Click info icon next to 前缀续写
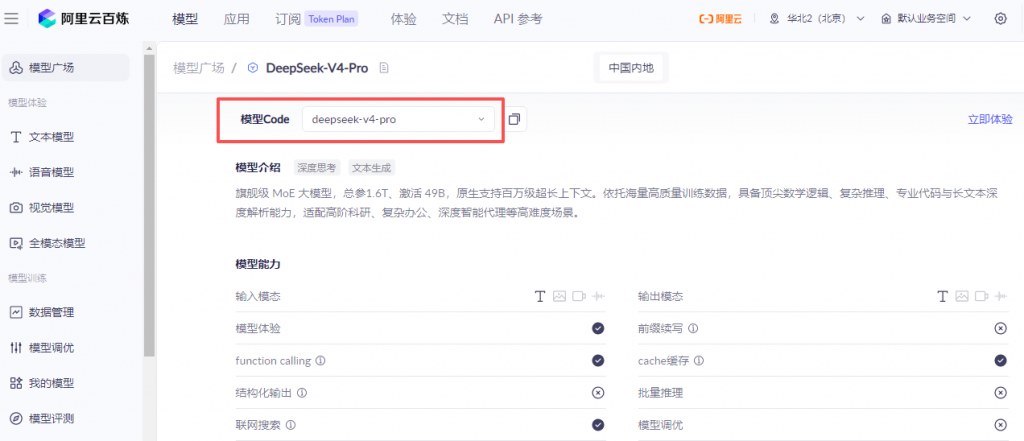1024x441 pixels. 693,328
